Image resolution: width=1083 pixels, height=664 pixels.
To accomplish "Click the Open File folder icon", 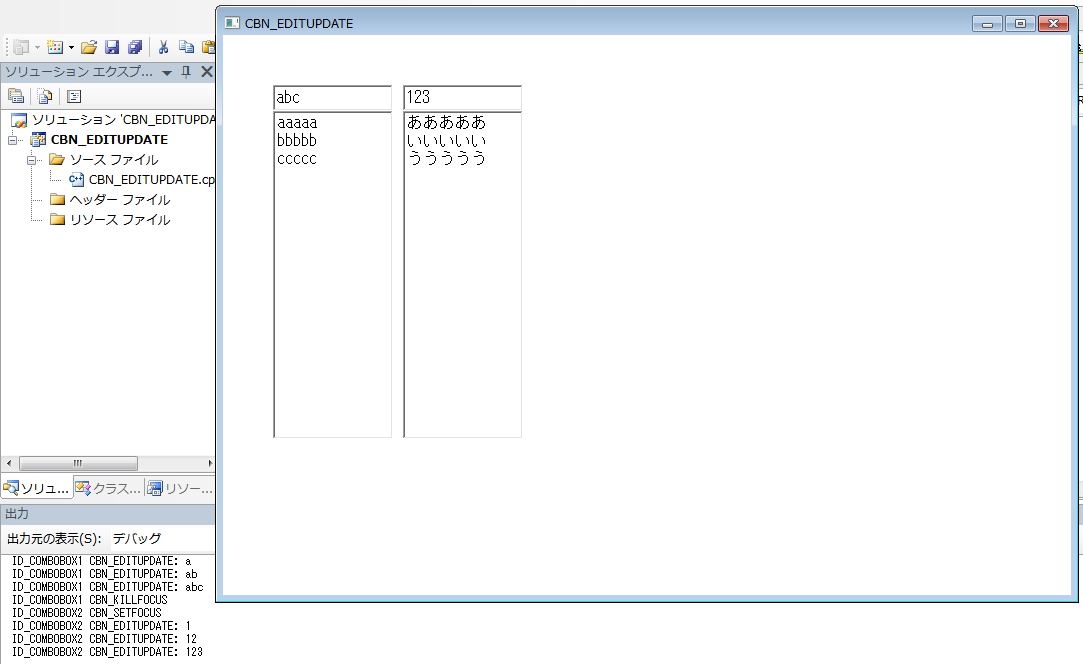I will tap(89, 47).
